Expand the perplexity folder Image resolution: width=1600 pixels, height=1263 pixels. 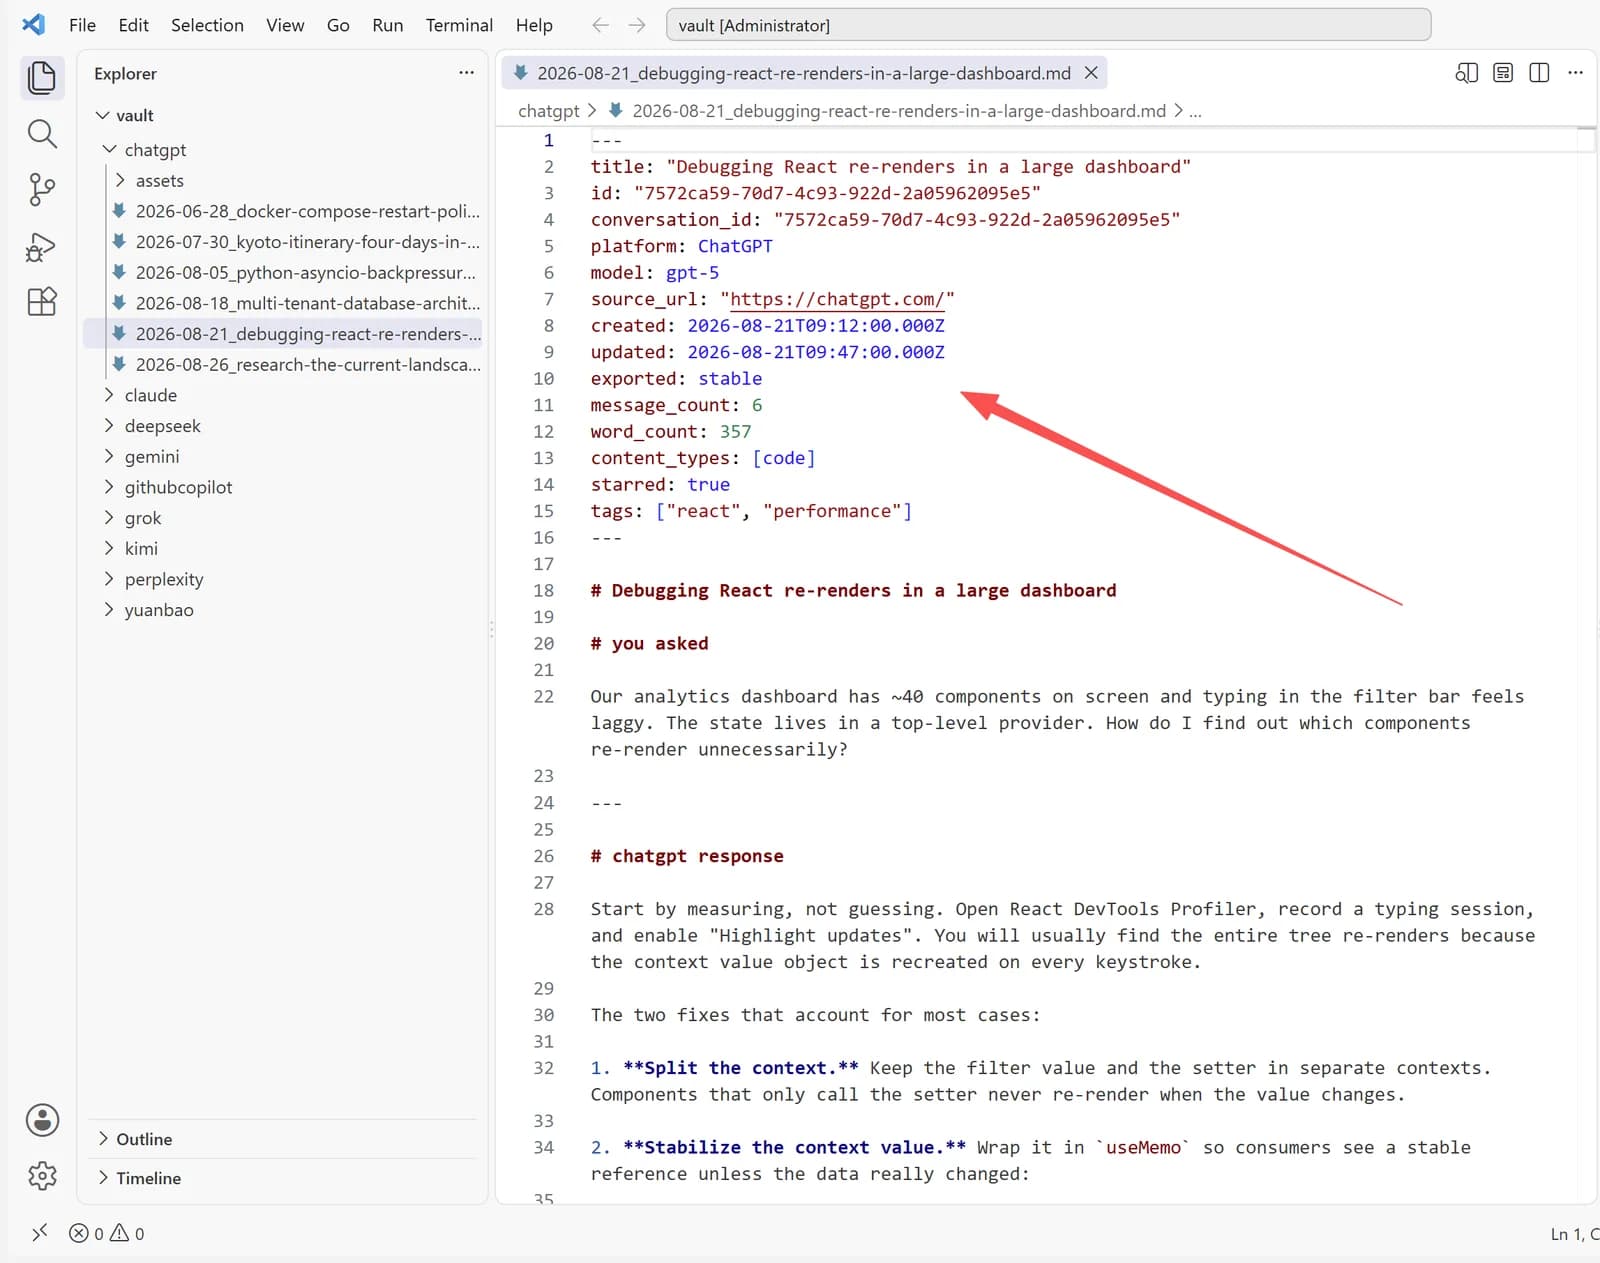coord(109,579)
